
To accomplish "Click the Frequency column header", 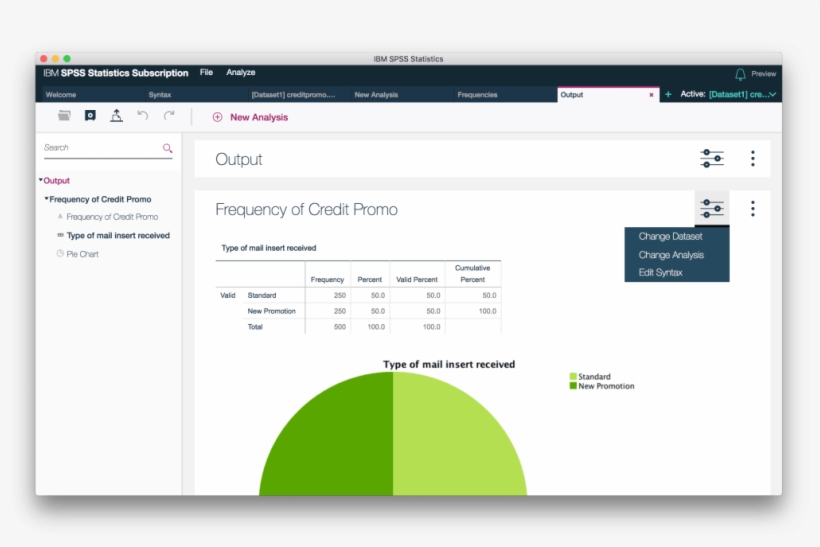I will [x=327, y=279].
